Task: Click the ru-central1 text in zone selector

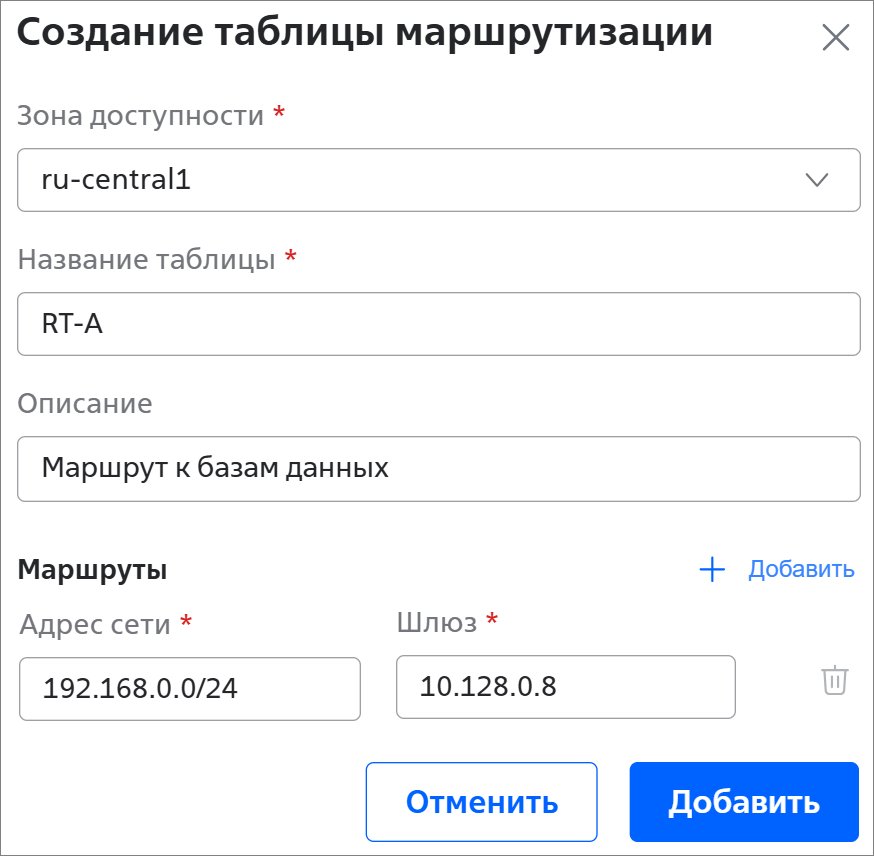Action: point(116,180)
